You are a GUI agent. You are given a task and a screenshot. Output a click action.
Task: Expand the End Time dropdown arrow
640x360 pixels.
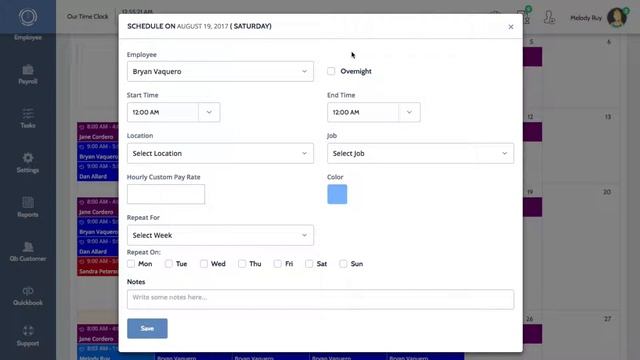[x=409, y=112]
